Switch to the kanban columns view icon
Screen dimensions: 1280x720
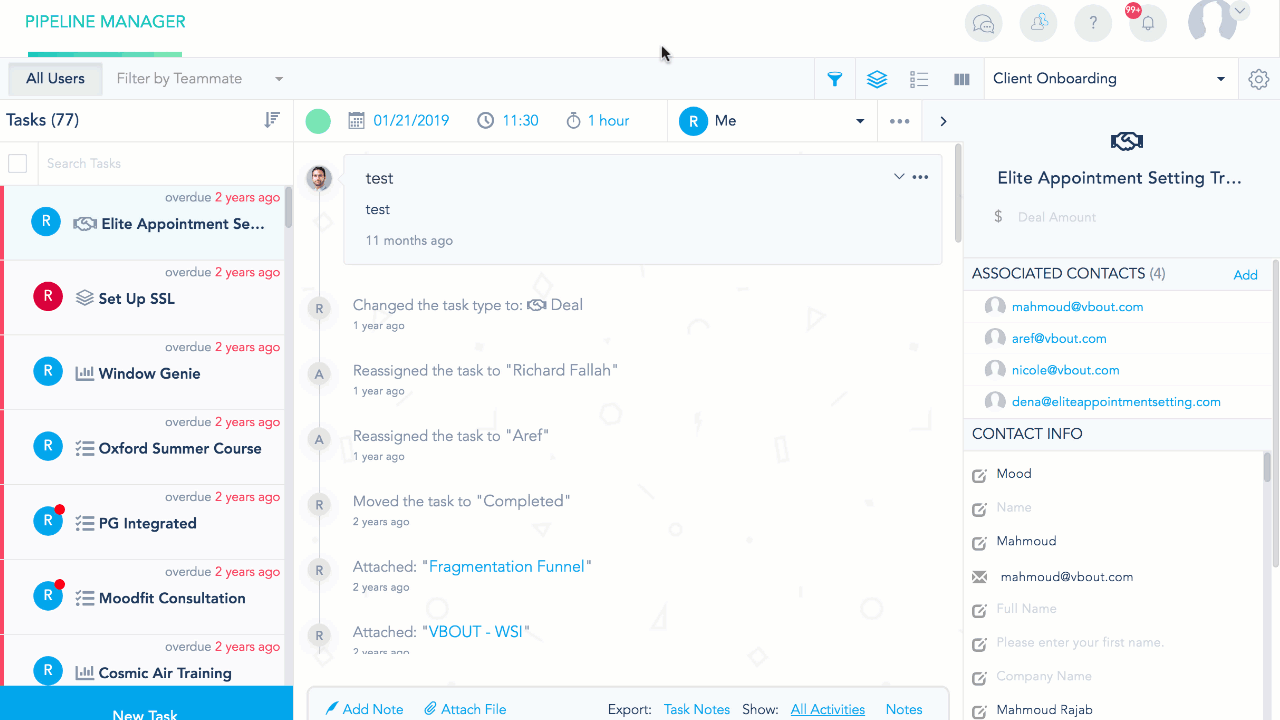[x=962, y=79]
